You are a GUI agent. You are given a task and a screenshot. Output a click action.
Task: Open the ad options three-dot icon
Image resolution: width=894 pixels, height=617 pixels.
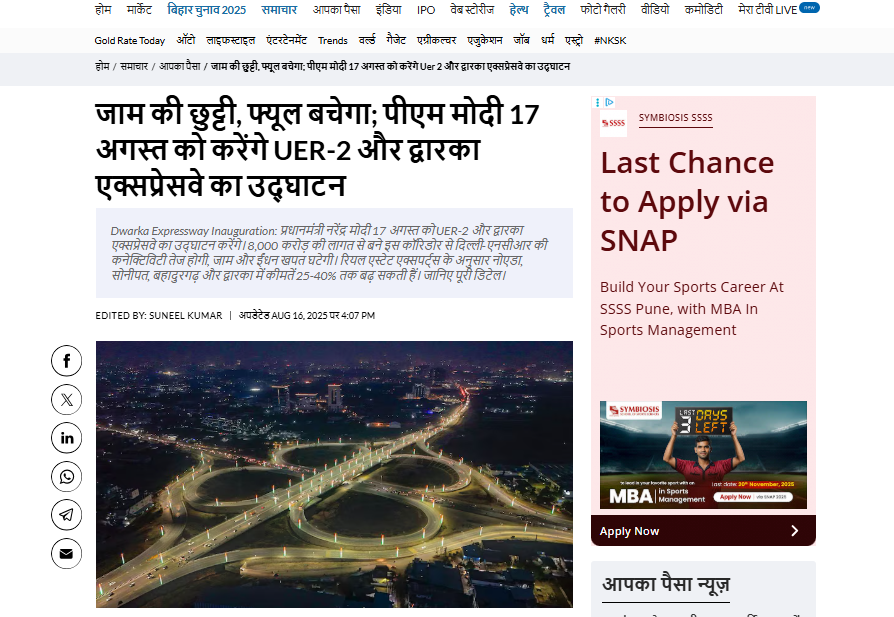(598, 102)
